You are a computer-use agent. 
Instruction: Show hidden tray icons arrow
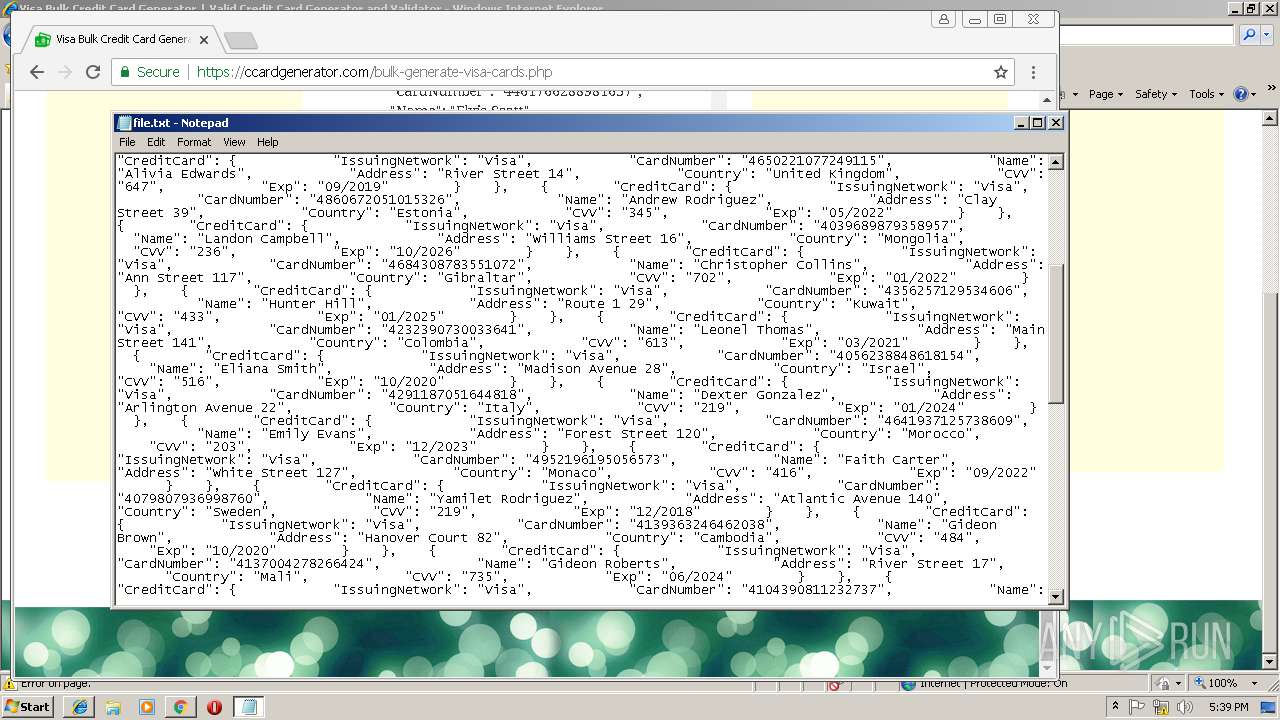1115,707
